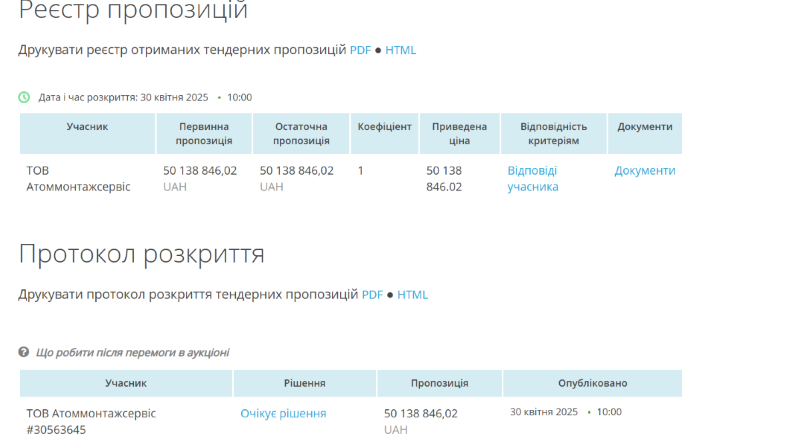Image resolution: width=800 pixels, height=448 pixels.
Task: Open Відповіді учасника link
Action: point(533,179)
